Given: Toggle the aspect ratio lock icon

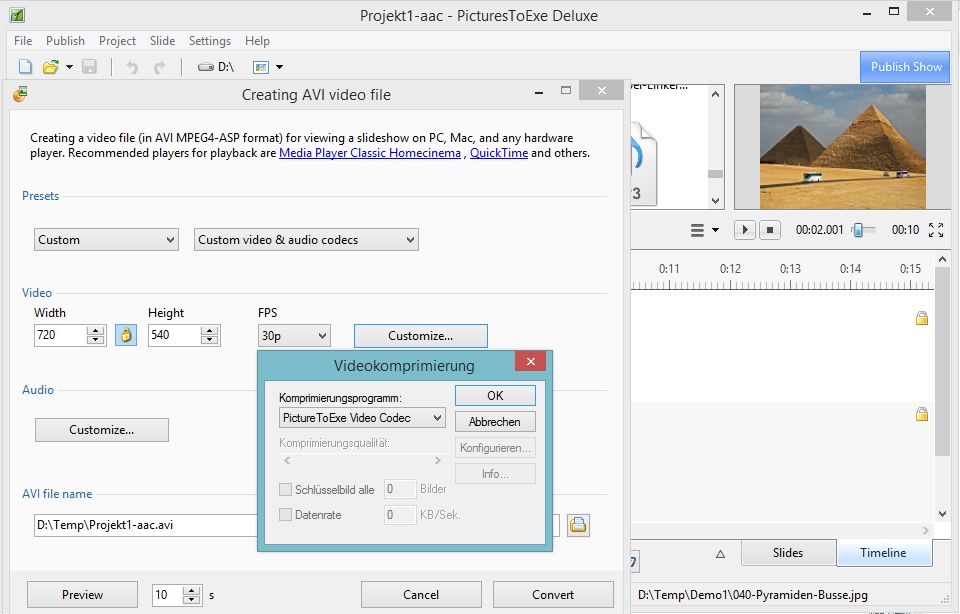Looking at the screenshot, I should pos(126,335).
